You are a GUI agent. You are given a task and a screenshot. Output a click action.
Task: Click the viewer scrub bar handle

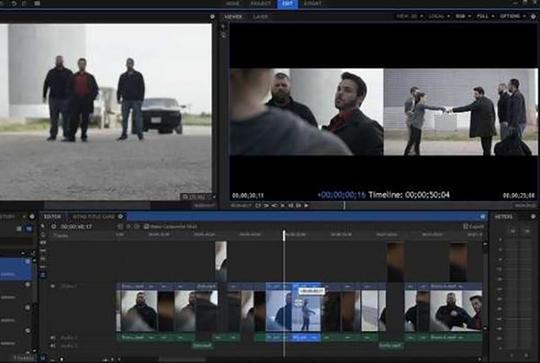[344, 205]
